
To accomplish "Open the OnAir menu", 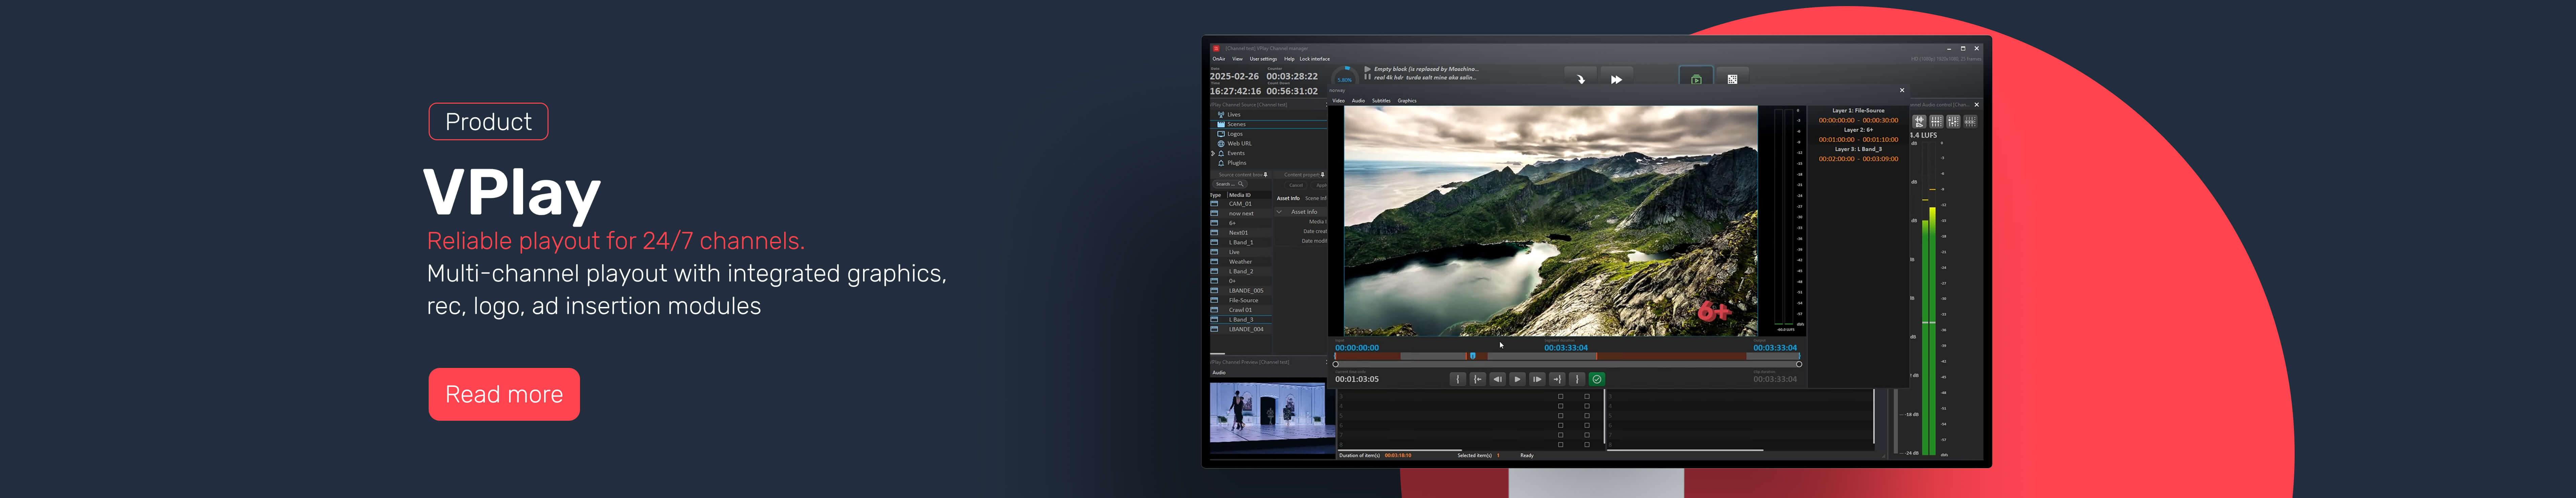I will pos(1219,59).
